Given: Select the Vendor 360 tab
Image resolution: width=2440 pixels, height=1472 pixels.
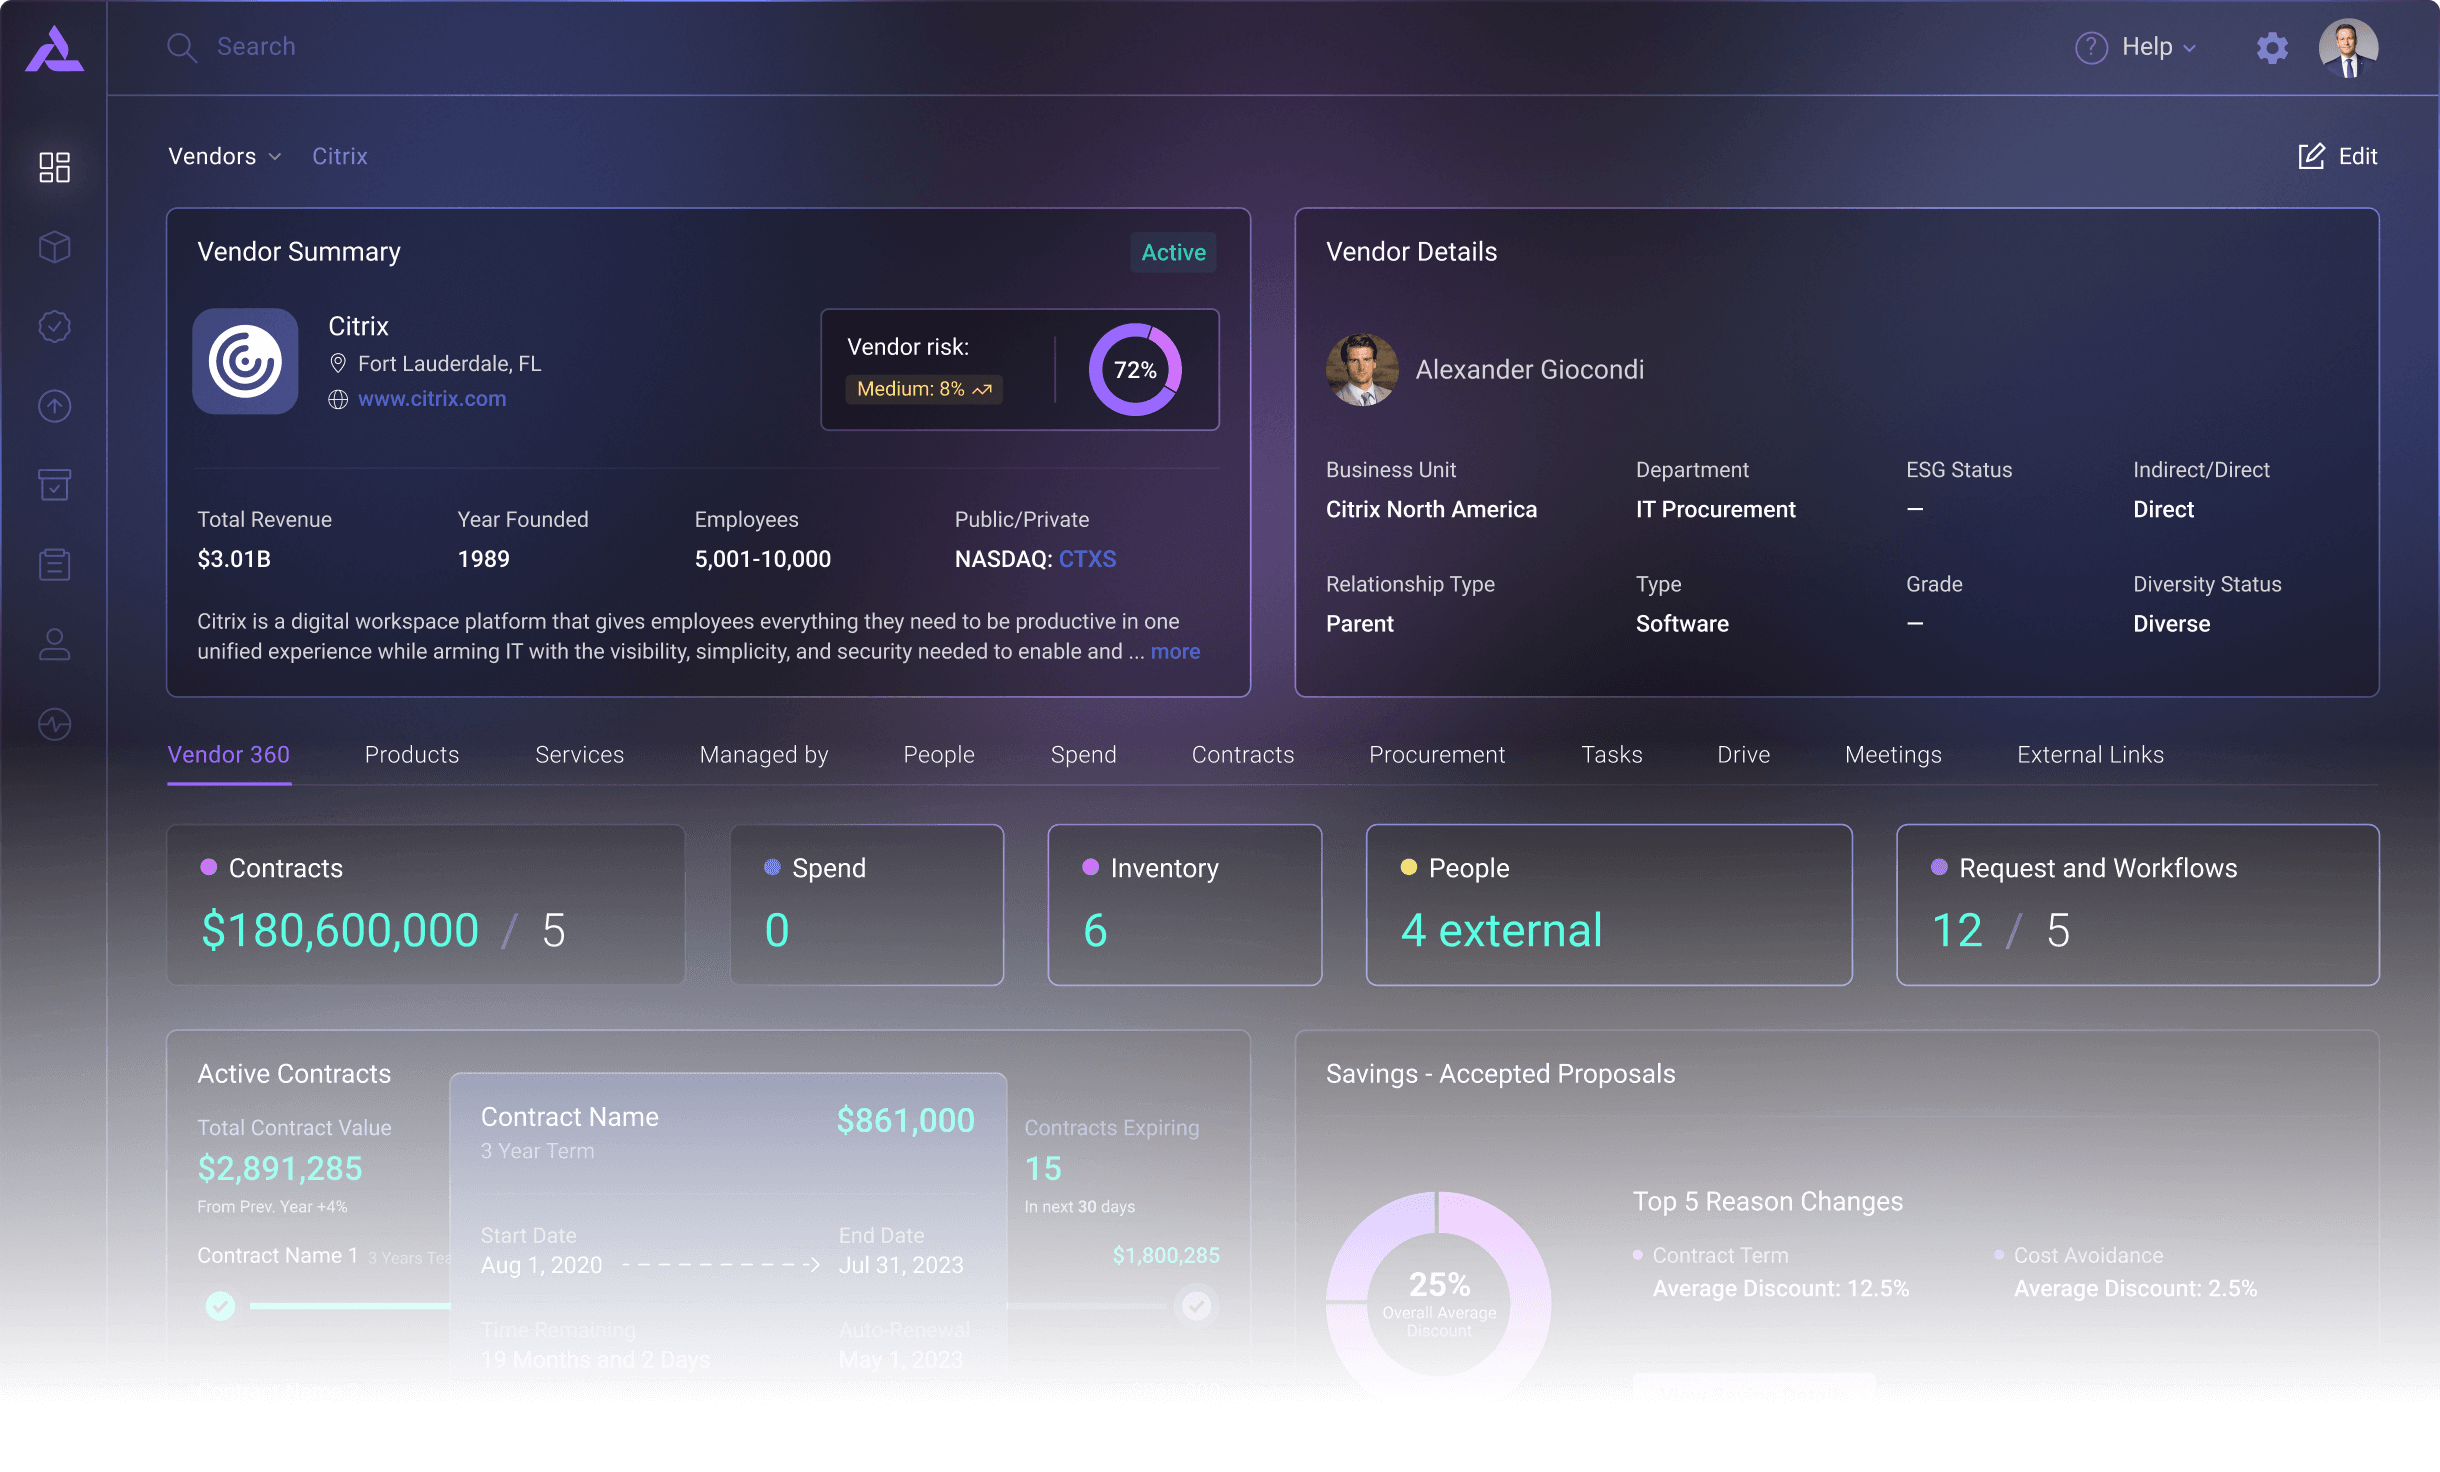Looking at the screenshot, I should [x=229, y=755].
